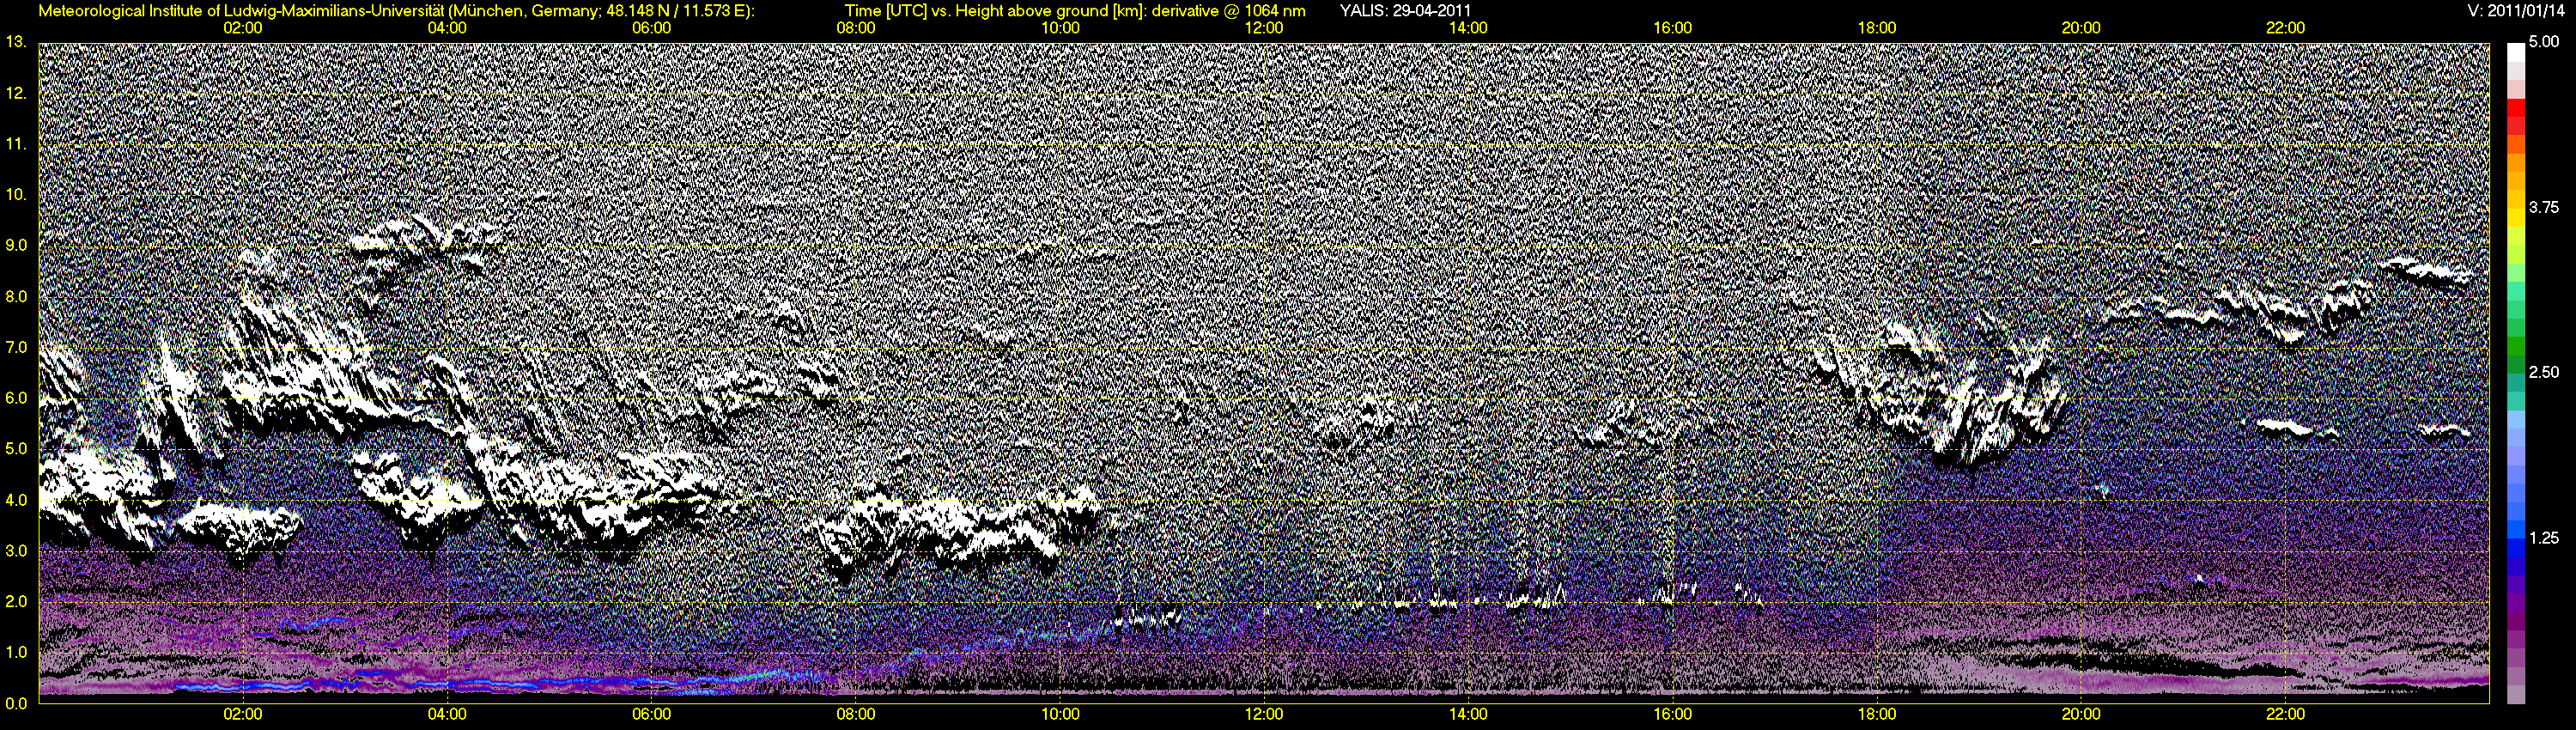Click the 16:00 label on the top time axis
This screenshot has height=730, width=2576.
pos(1673,28)
